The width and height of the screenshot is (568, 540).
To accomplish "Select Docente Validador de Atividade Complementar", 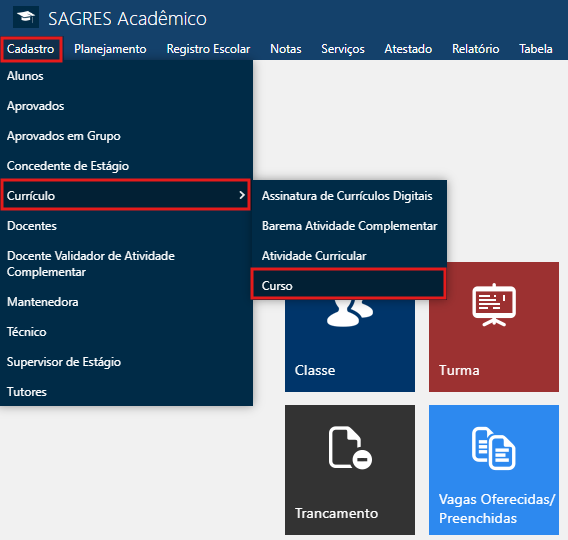I will point(126,264).
